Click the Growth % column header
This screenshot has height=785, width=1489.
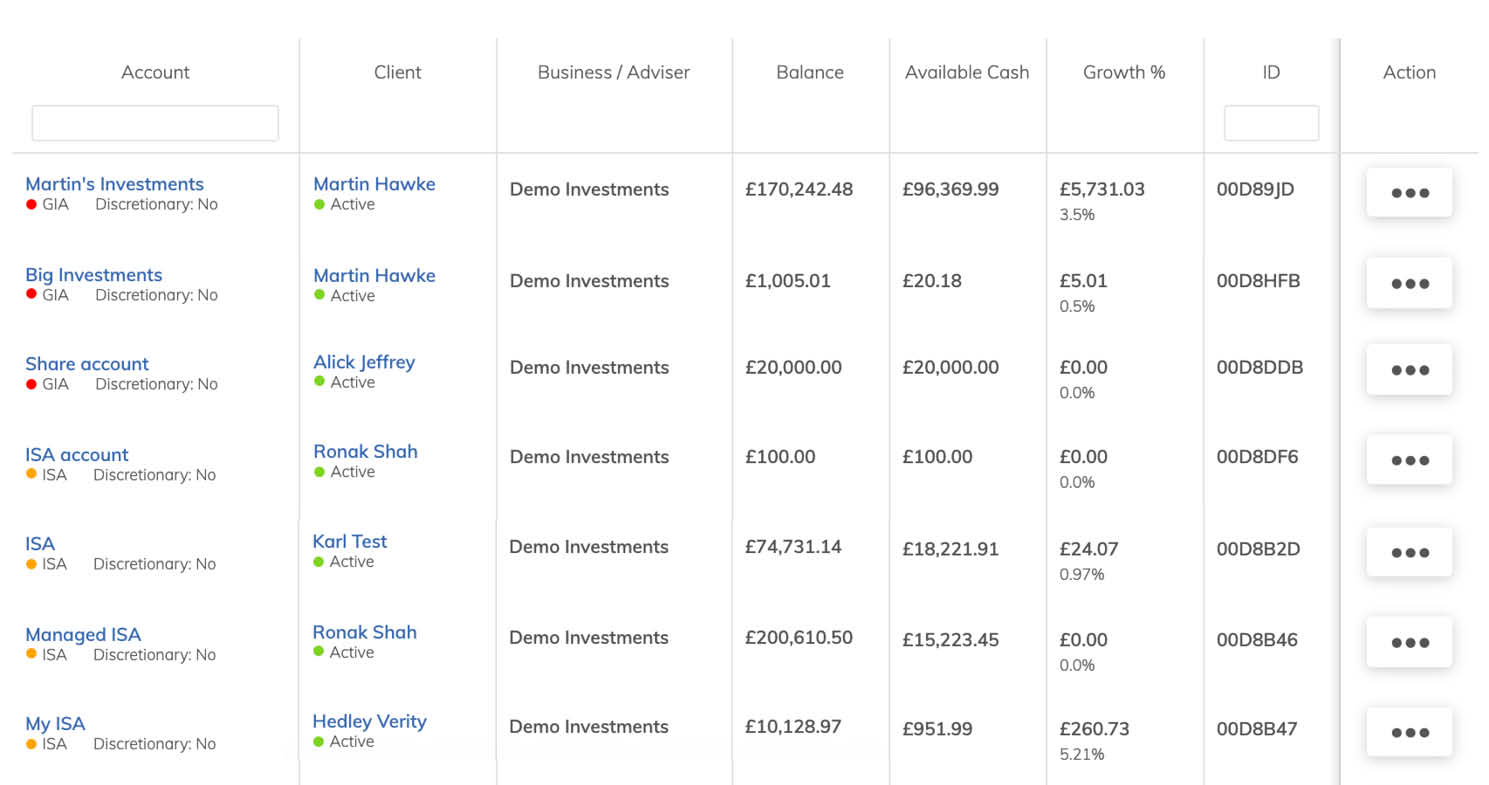pos(1124,72)
